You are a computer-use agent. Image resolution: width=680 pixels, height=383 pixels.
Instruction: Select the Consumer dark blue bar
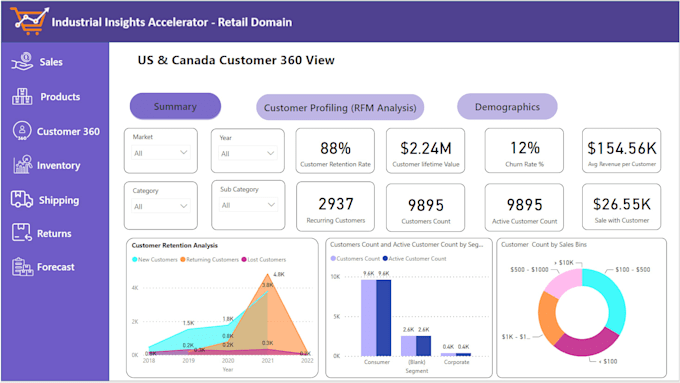[x=384, y=318]
